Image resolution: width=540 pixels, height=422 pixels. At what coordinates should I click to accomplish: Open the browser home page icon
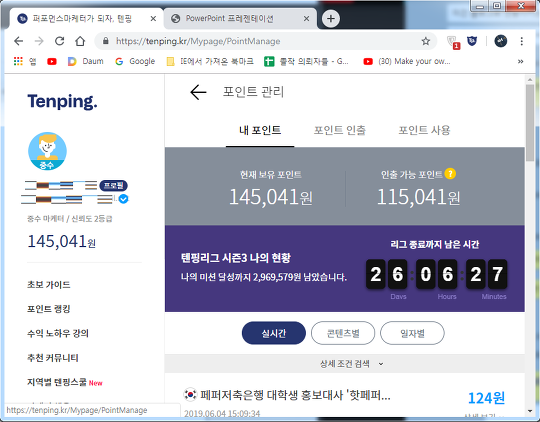point(80,41)
